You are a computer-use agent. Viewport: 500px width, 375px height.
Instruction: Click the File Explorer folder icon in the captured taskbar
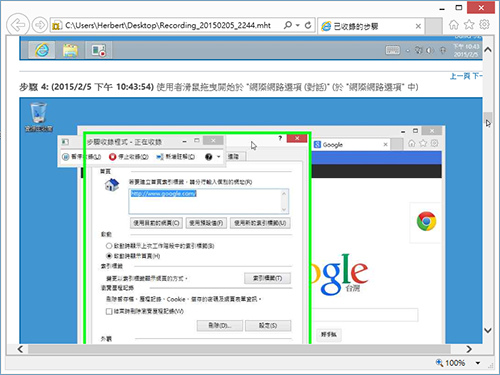coord(70,50)
